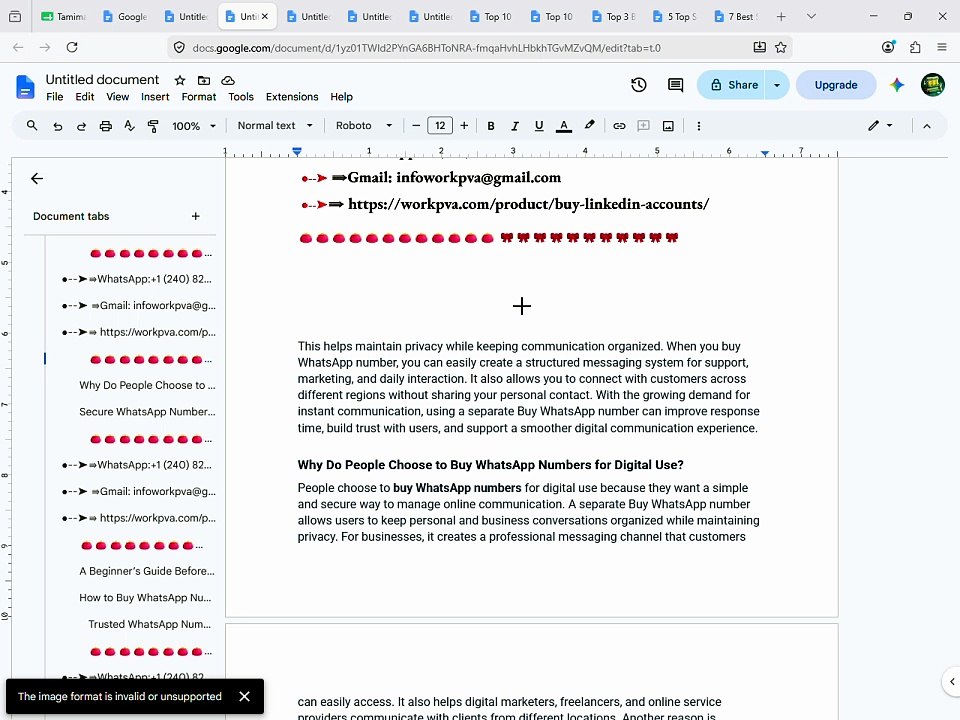Click the Upgrade button
The width and height of the screenshot is (960, 720).
[x=836, y=85]
